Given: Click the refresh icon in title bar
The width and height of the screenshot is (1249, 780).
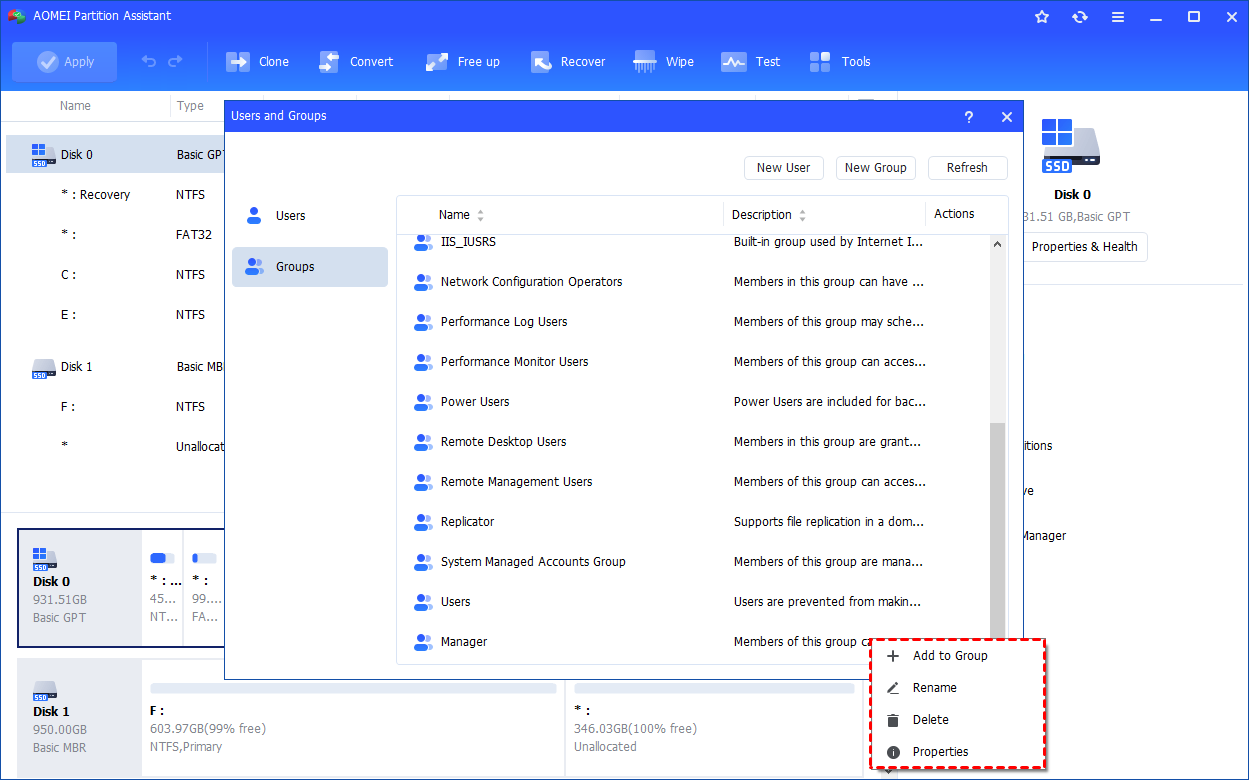Looking at the screenshot, I should coord(1080,16).
